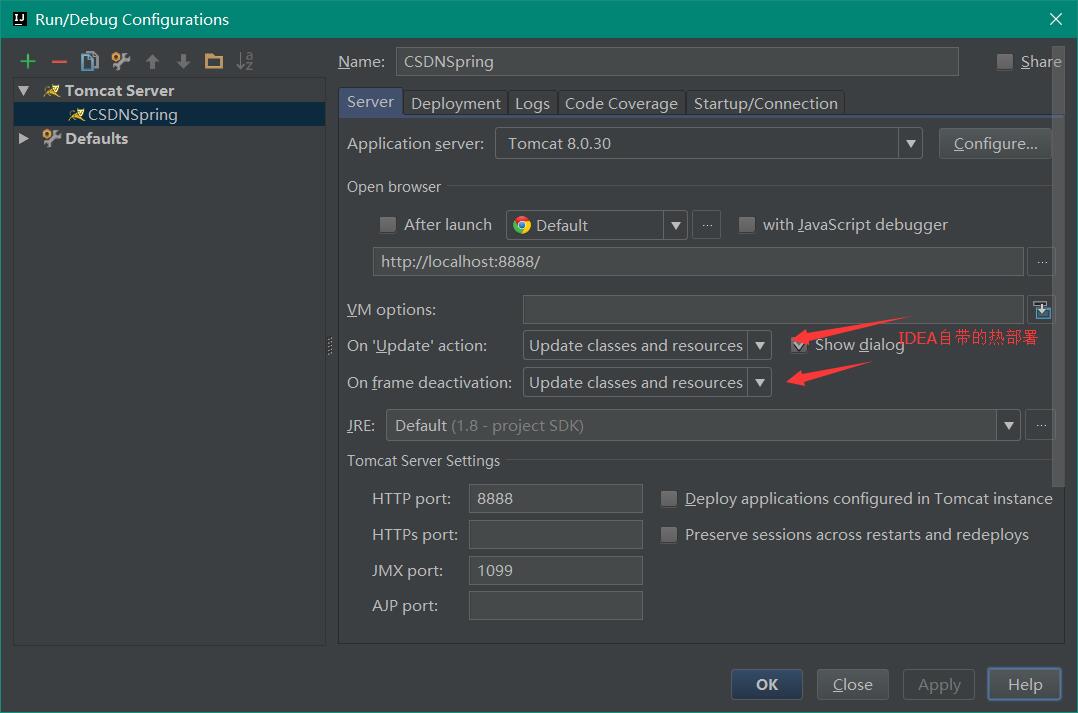Expand the Defaults tree node

(24, 138)
